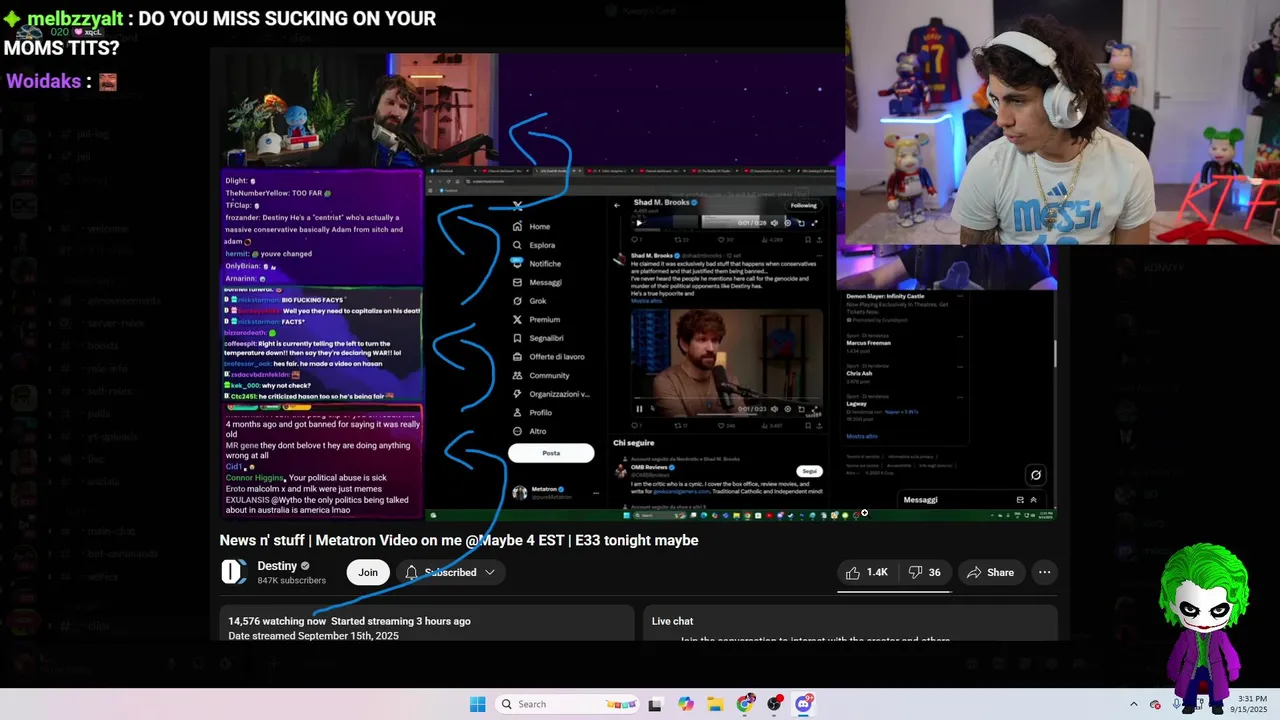Open Copilot from the taskbar
The height and width of the screenshot is (720, 1280).
(x=685, y=704)
